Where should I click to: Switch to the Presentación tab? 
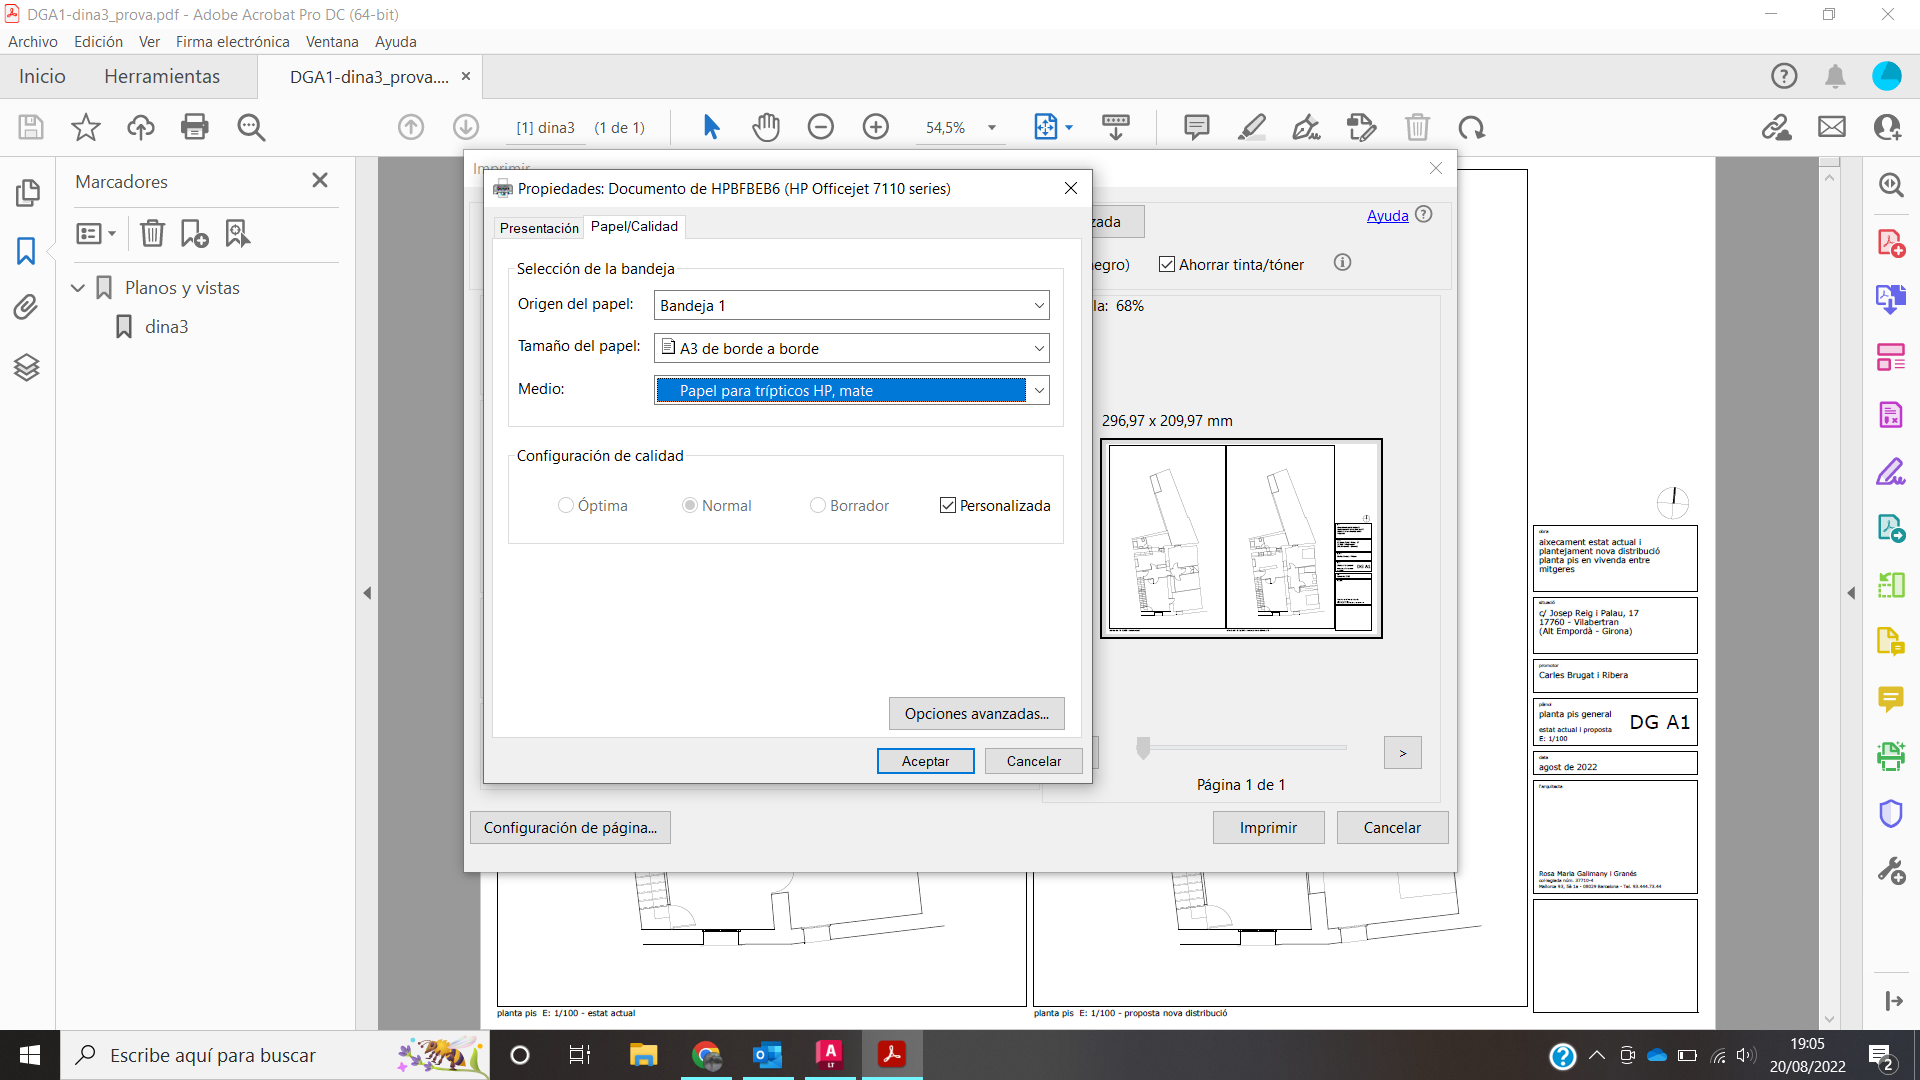pos(538,227)
